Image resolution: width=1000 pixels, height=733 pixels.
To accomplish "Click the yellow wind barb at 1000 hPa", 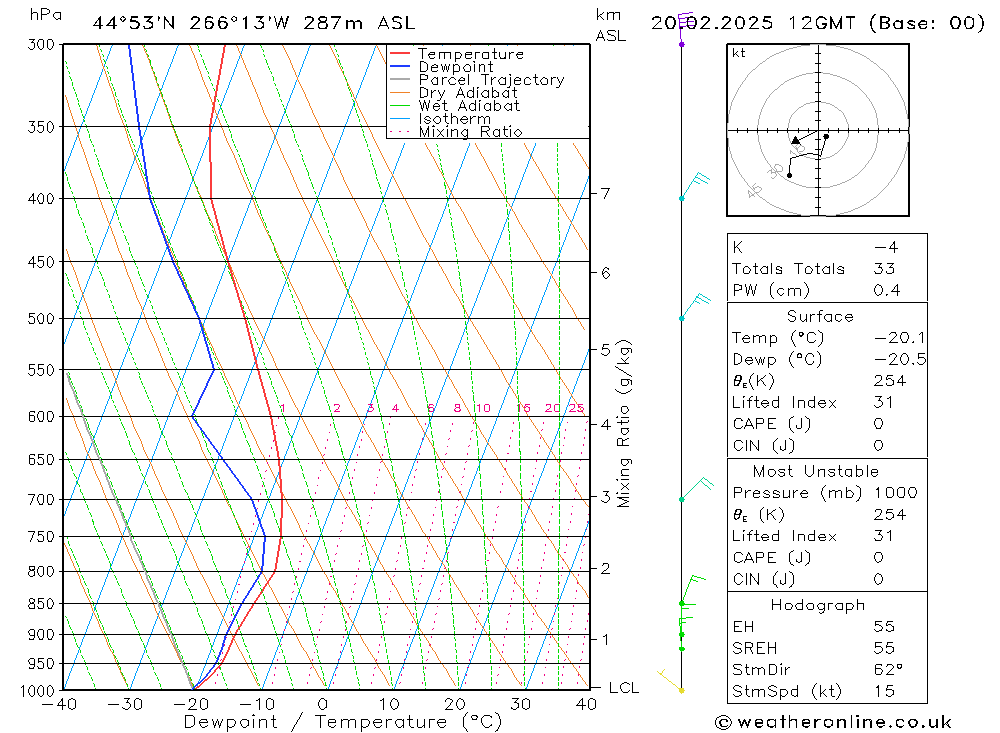I will click(670, 681).
